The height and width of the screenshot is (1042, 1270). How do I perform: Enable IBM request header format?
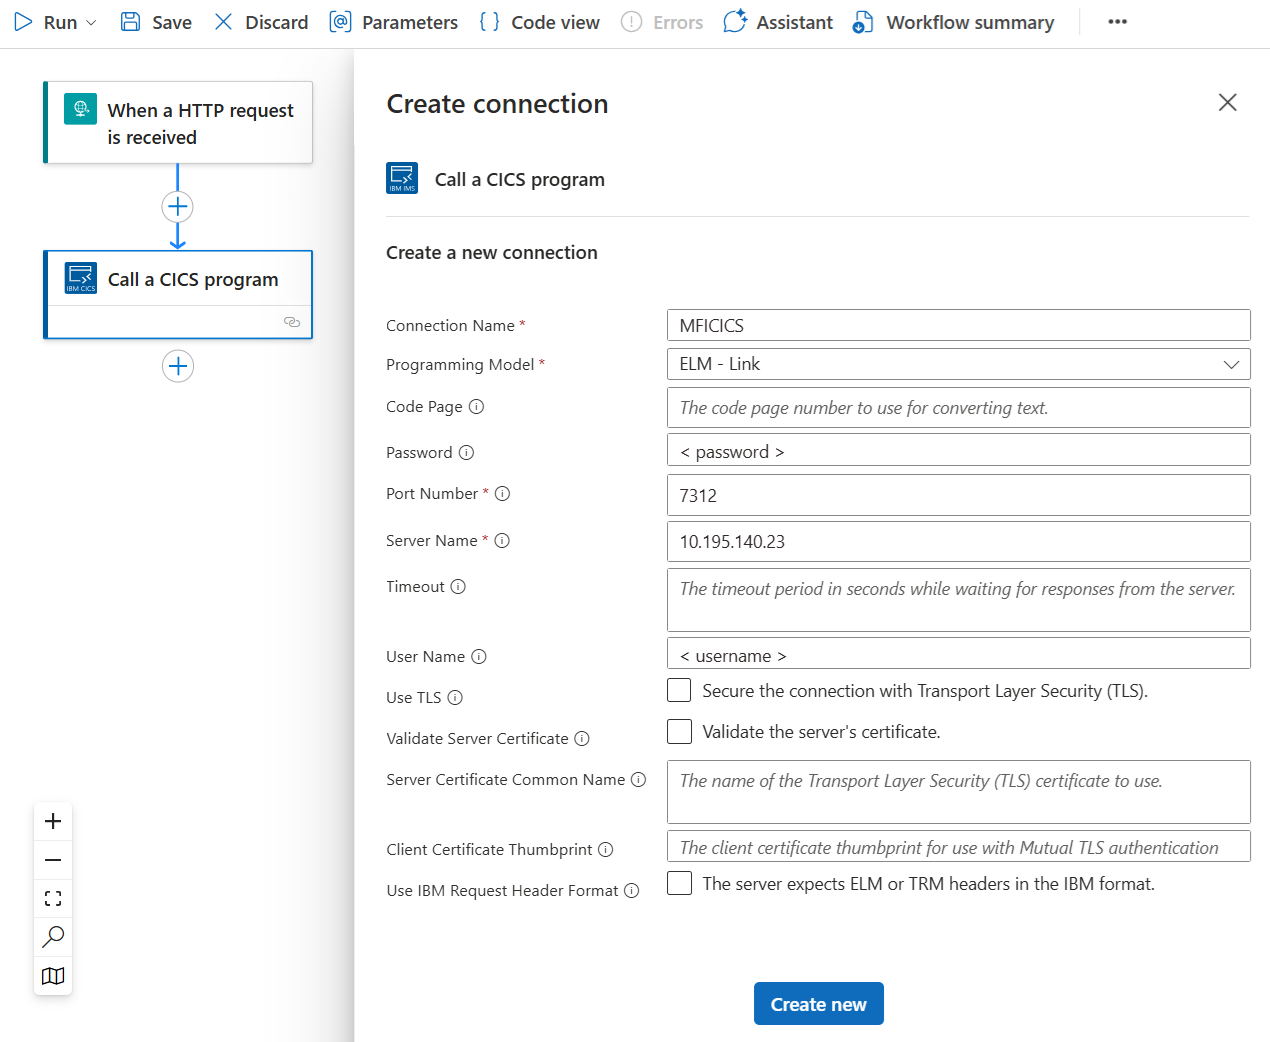[x=679, y=883]
